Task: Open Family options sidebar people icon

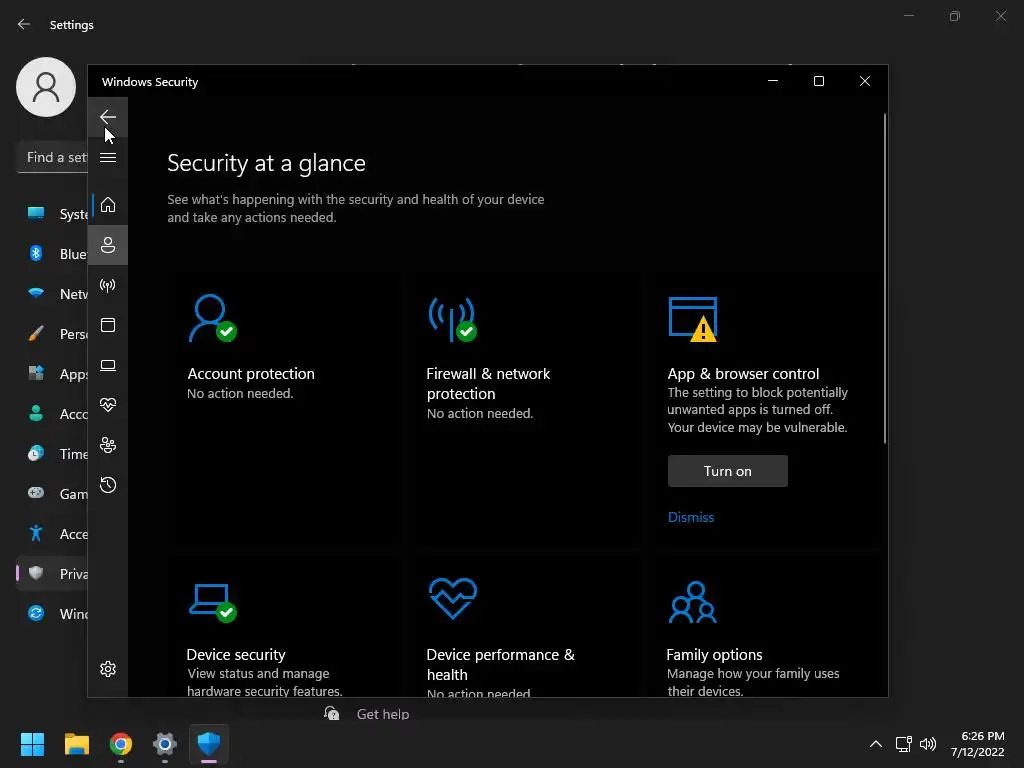Action: point(108,445)
